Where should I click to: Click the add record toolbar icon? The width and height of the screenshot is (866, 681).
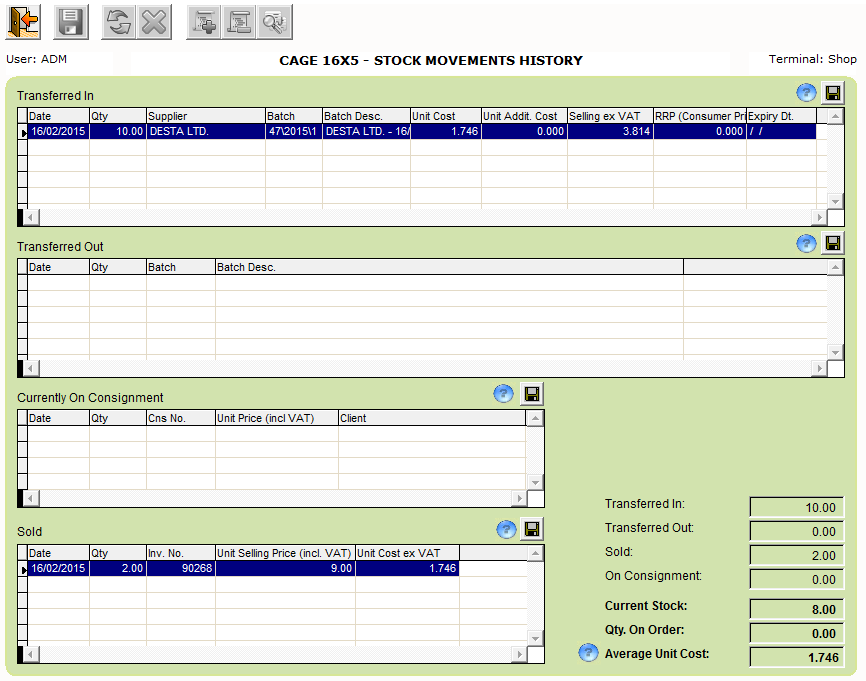click(204, 22)
